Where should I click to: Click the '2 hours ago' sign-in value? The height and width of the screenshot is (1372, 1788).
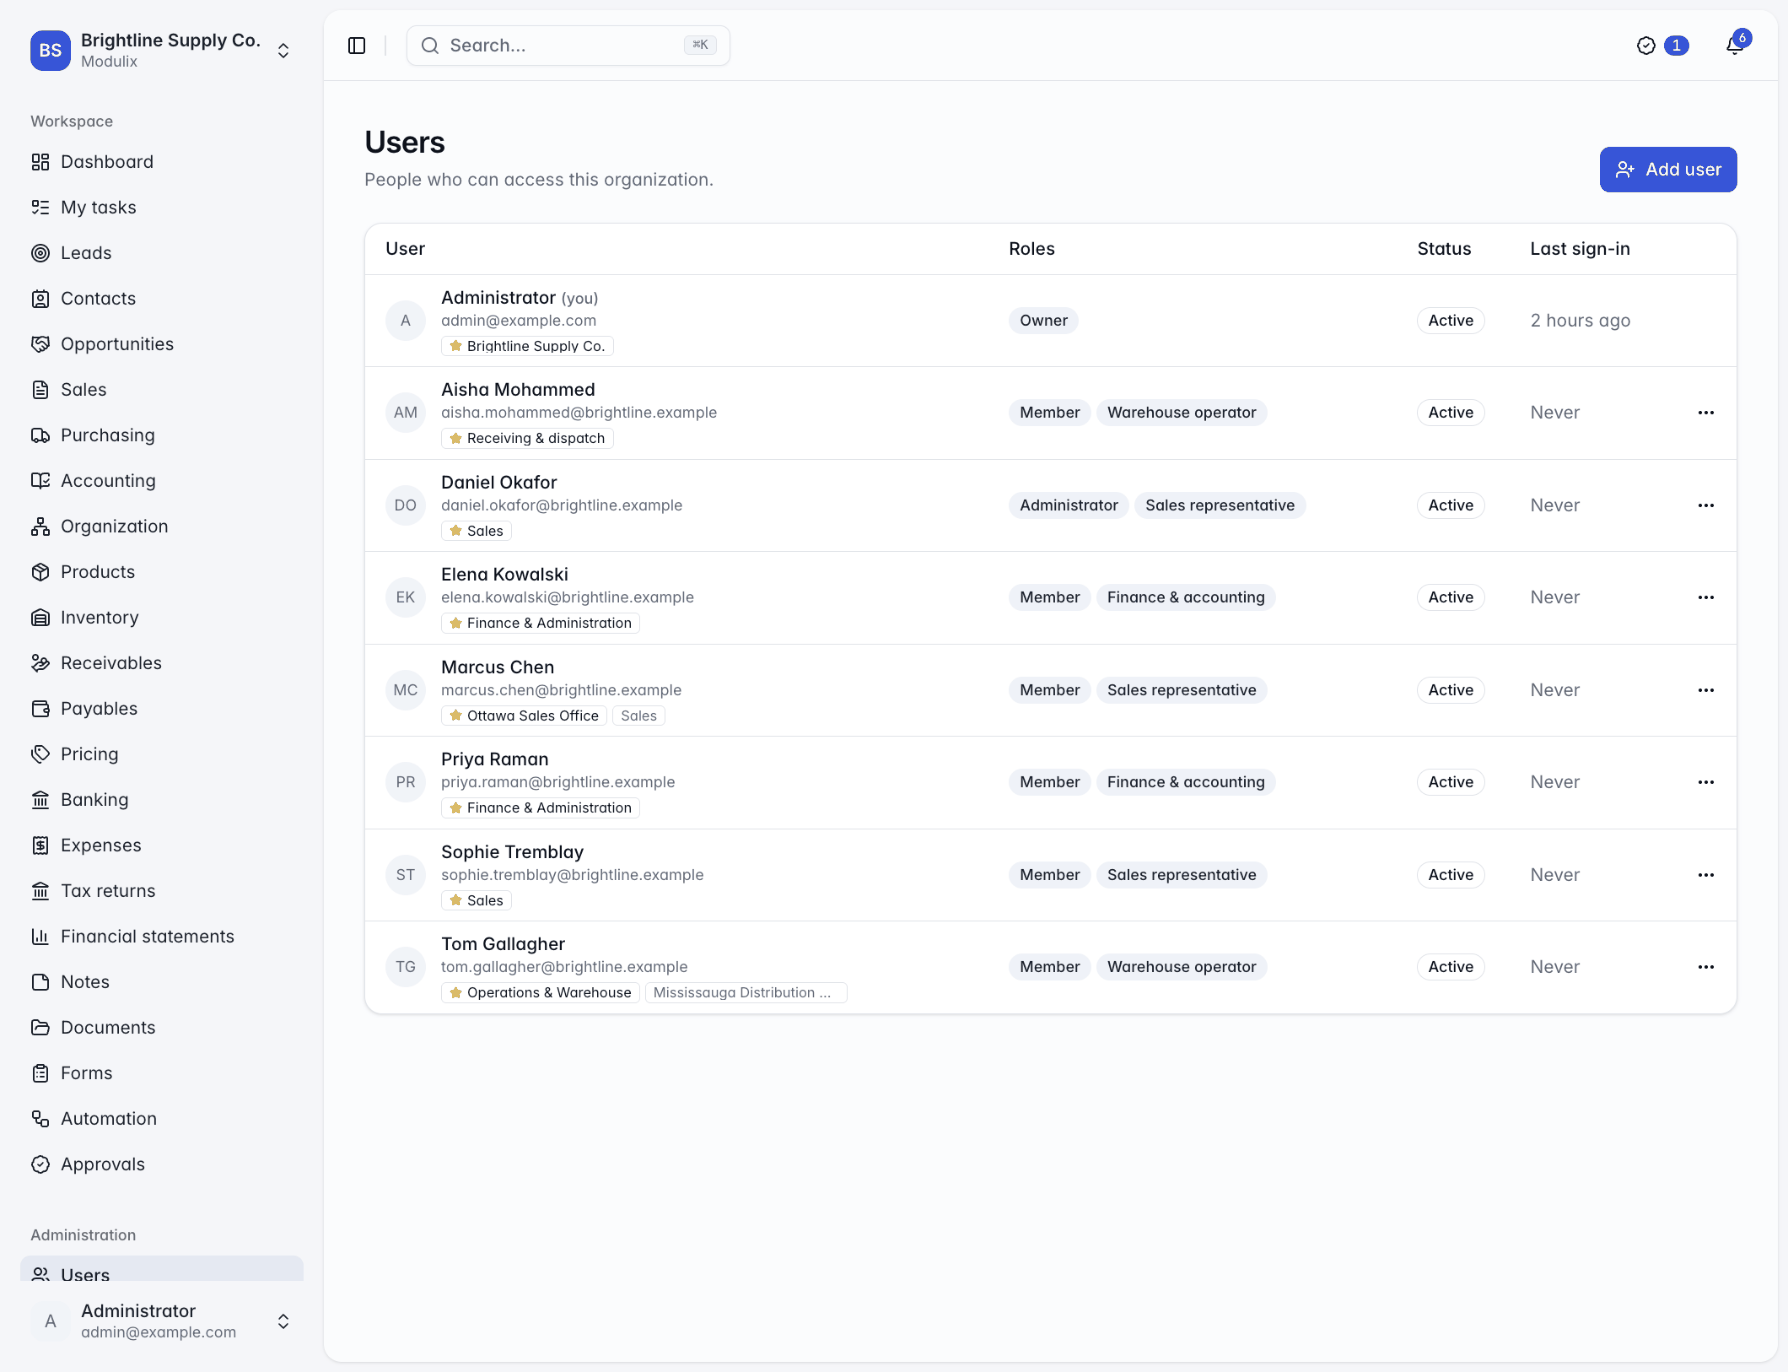tap(1580, 320)
